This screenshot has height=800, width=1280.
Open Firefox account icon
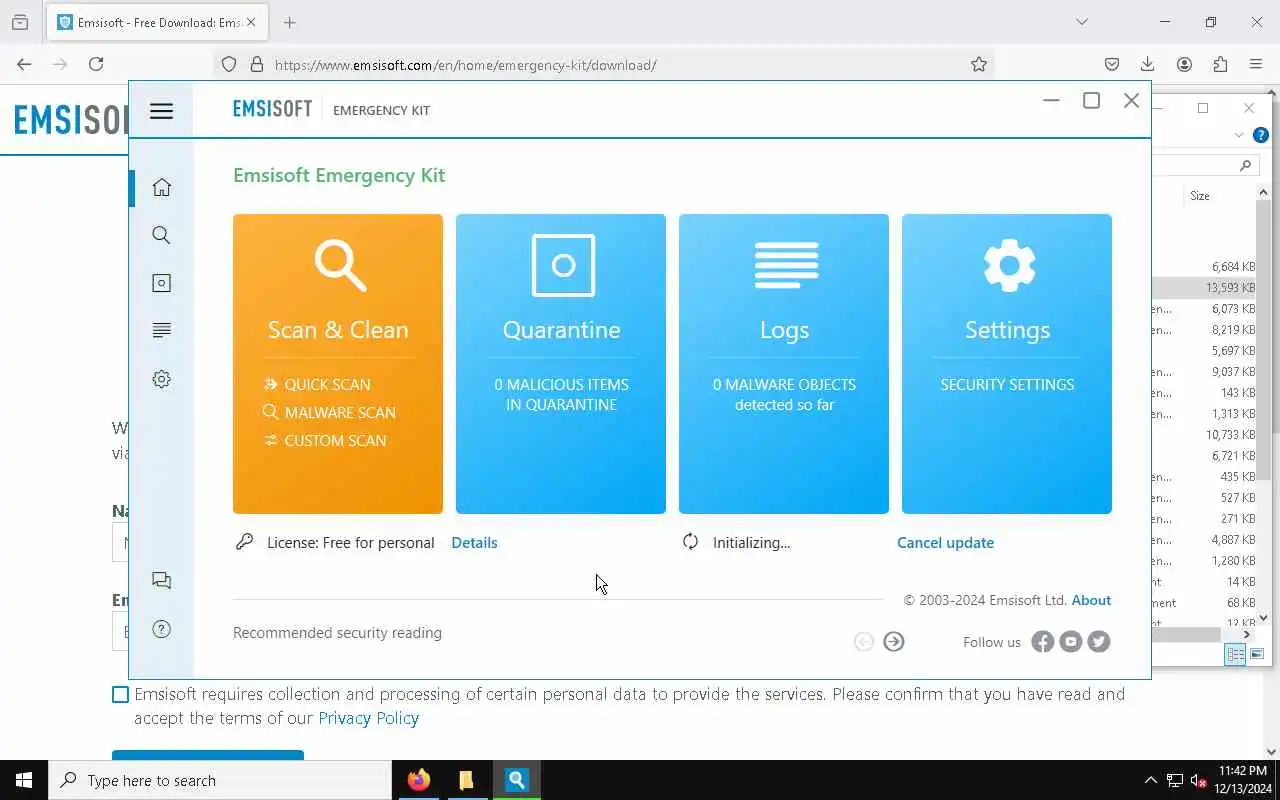(1184, 64)
